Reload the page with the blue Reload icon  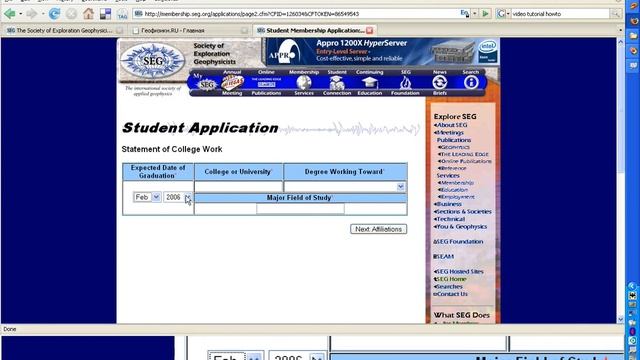pos(54,14)
